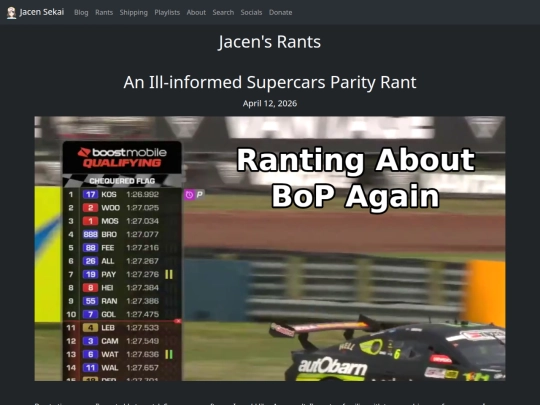Click the yellow bars next to PAY
This screenshot has width=540, height=405.
click(x=169, y=274)
